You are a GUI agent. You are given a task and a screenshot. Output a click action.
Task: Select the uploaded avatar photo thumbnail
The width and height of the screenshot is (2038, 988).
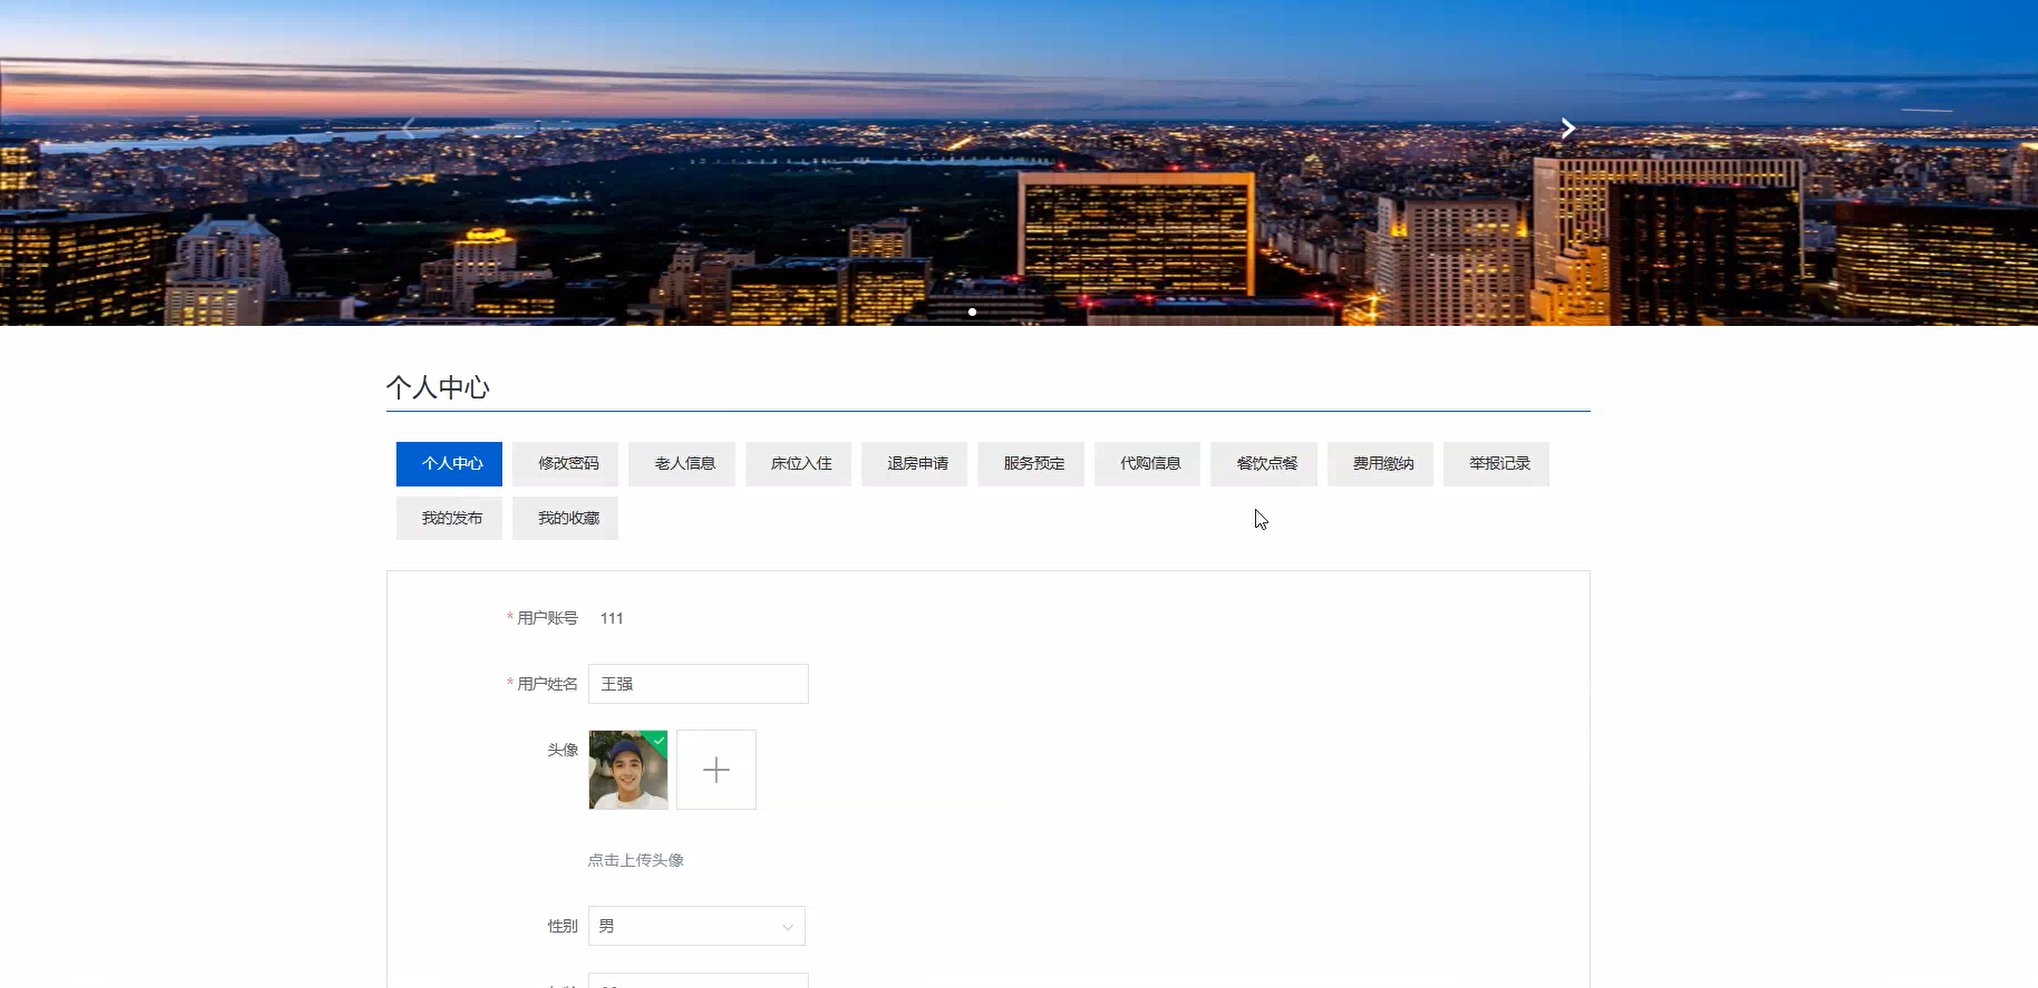[628, 770]
